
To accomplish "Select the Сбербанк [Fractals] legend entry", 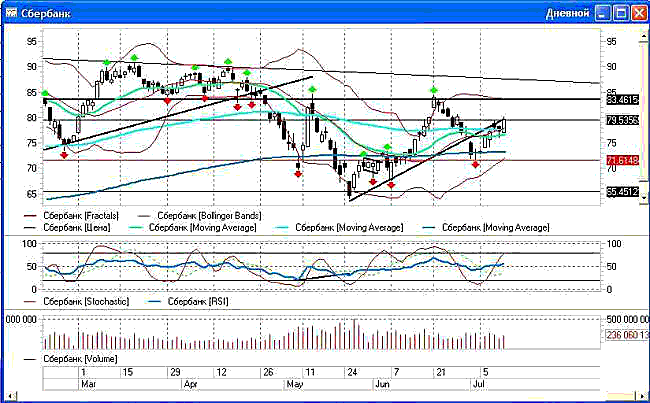I will pos(71,216).
